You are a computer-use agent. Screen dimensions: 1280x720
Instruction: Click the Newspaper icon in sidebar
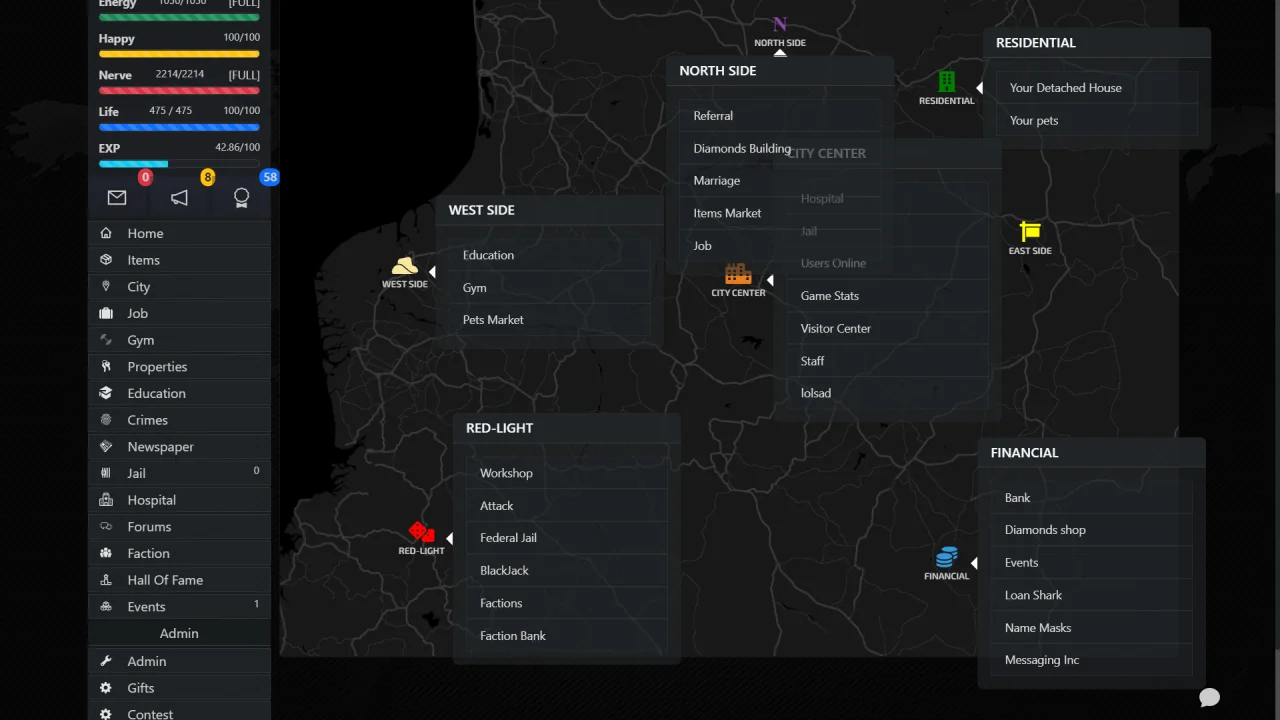coord(106,446)
